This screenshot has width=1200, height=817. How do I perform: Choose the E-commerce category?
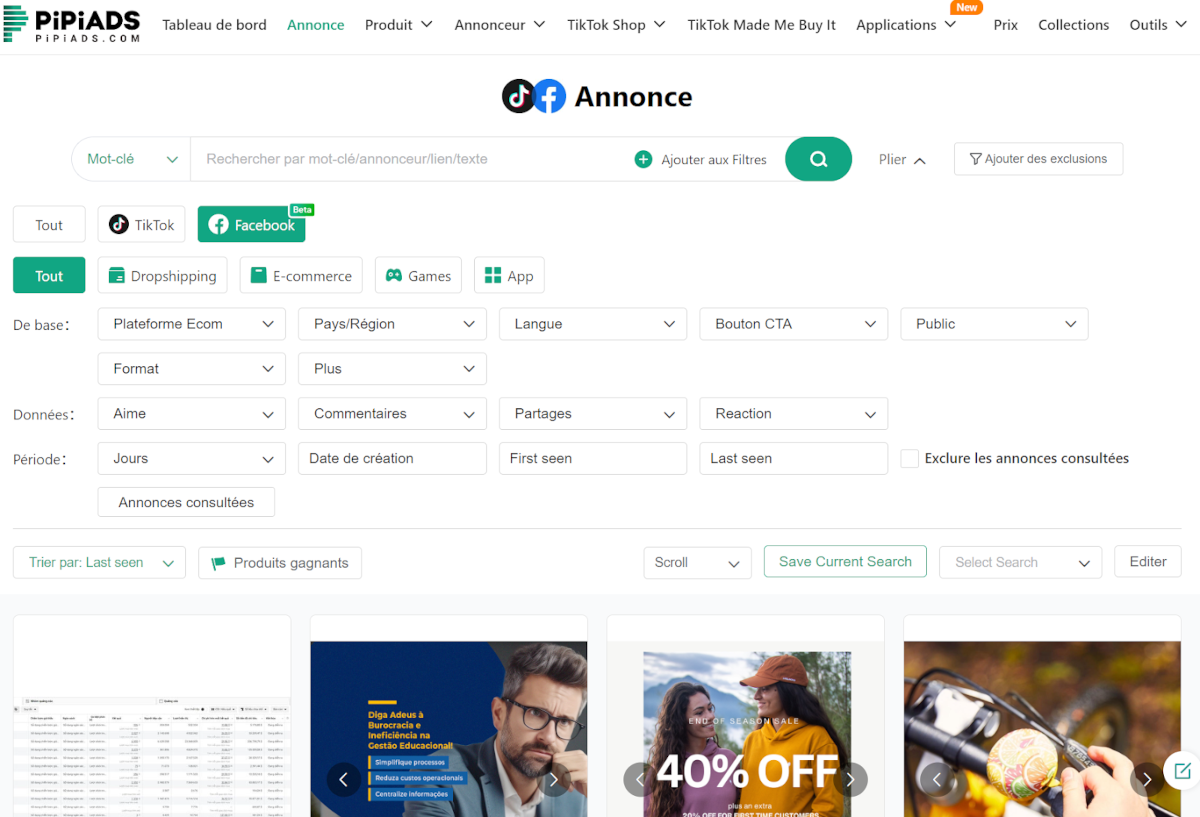click(301, 276)
